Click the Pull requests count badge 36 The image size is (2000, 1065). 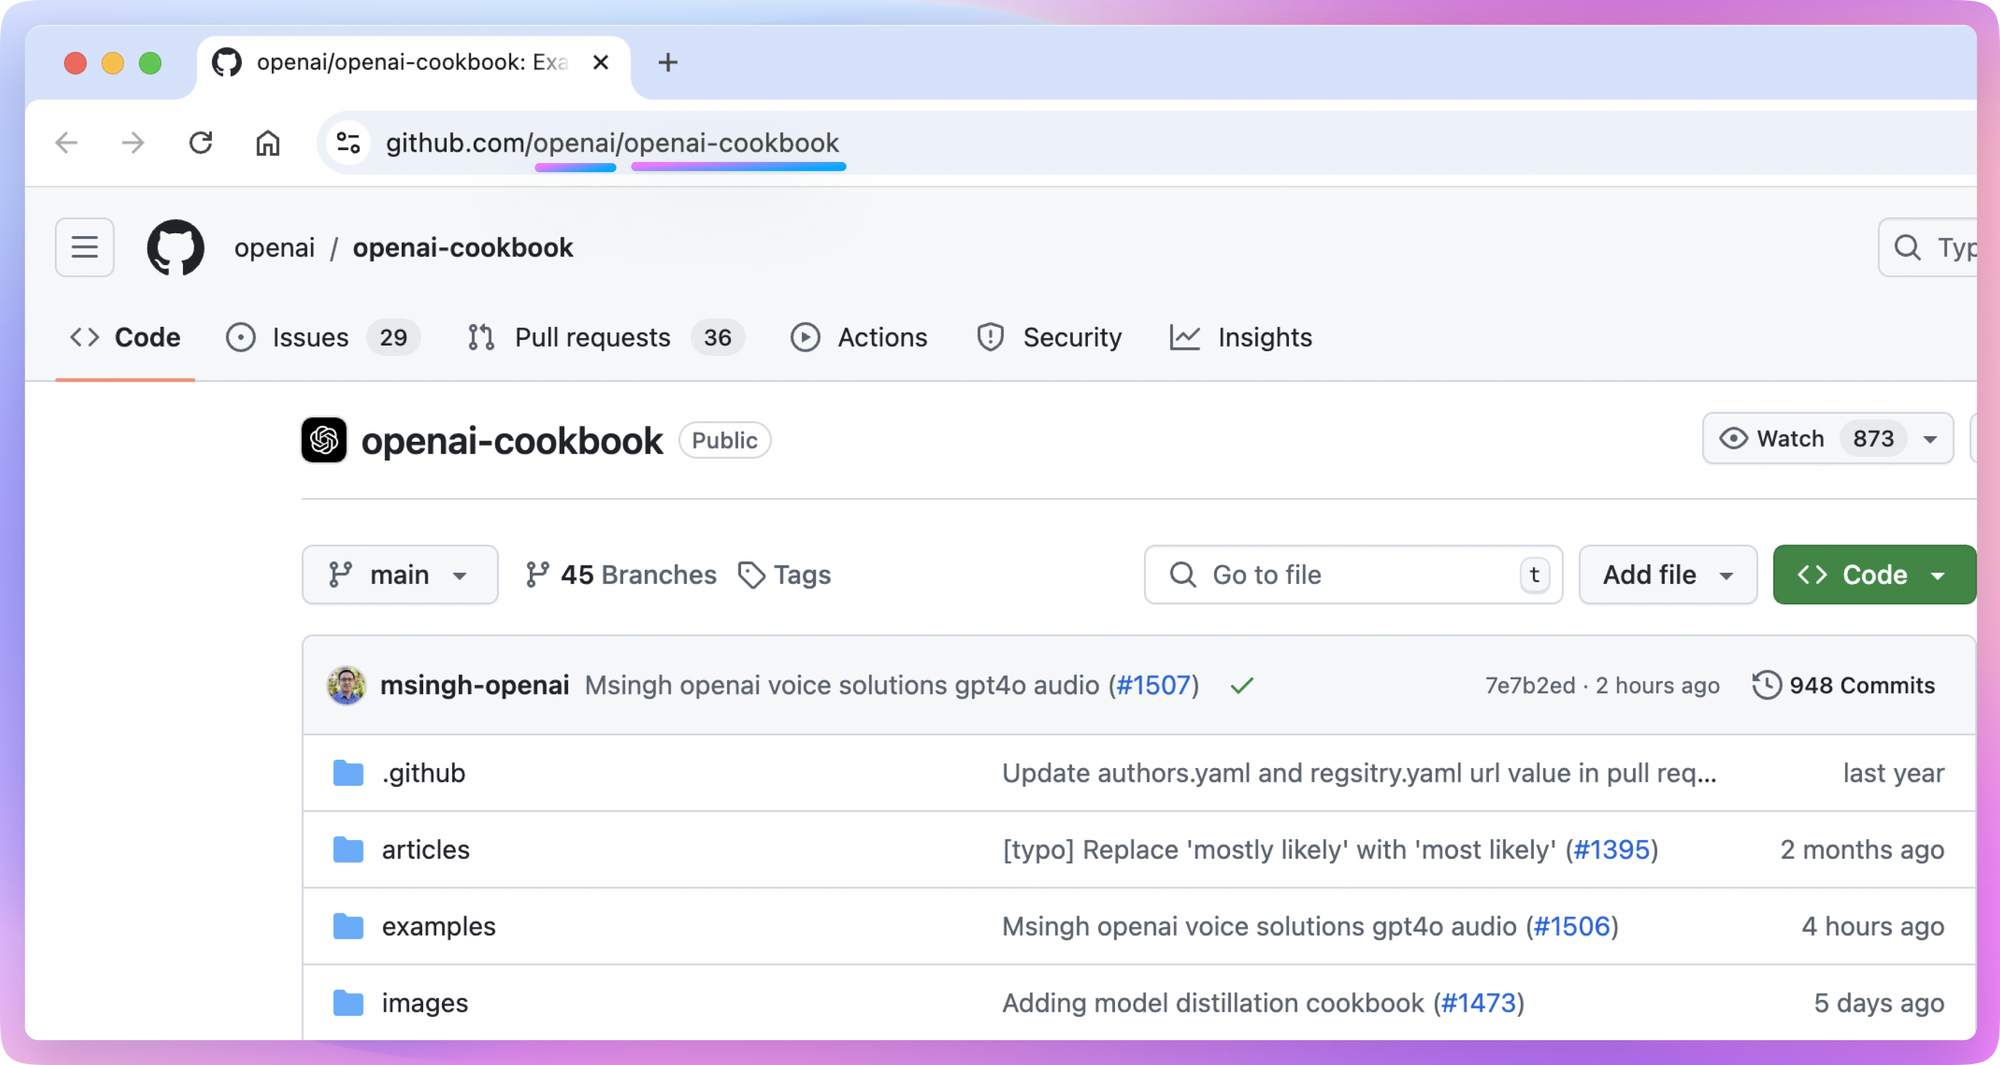pos(717,338)
